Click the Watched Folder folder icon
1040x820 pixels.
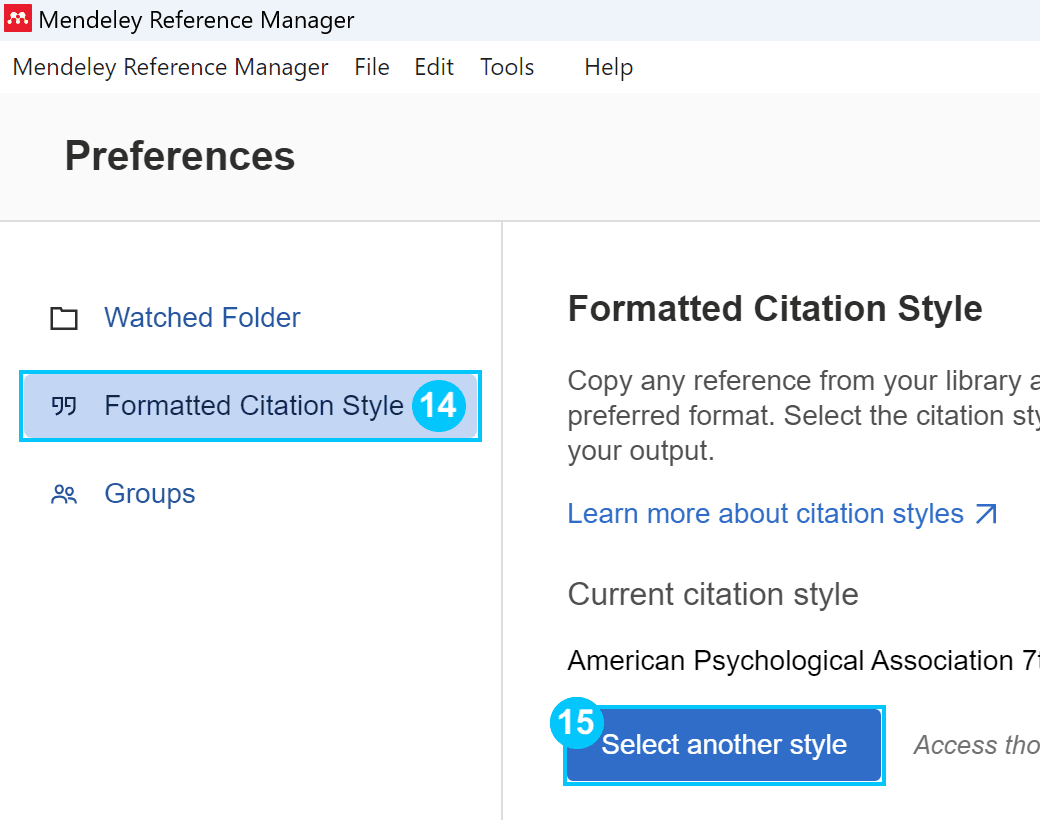(x=64, y=318)
